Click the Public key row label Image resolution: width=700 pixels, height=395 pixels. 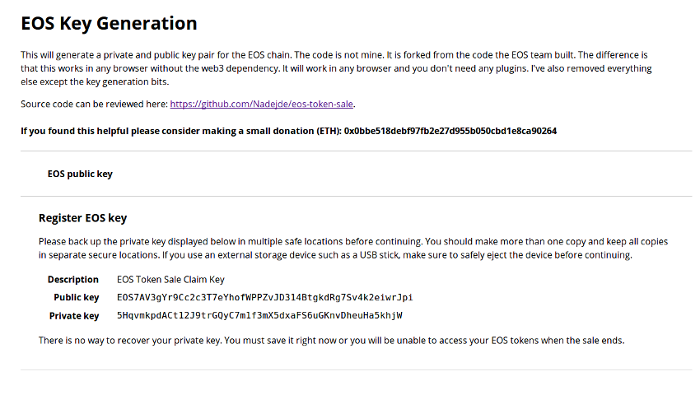pos(76,297)
